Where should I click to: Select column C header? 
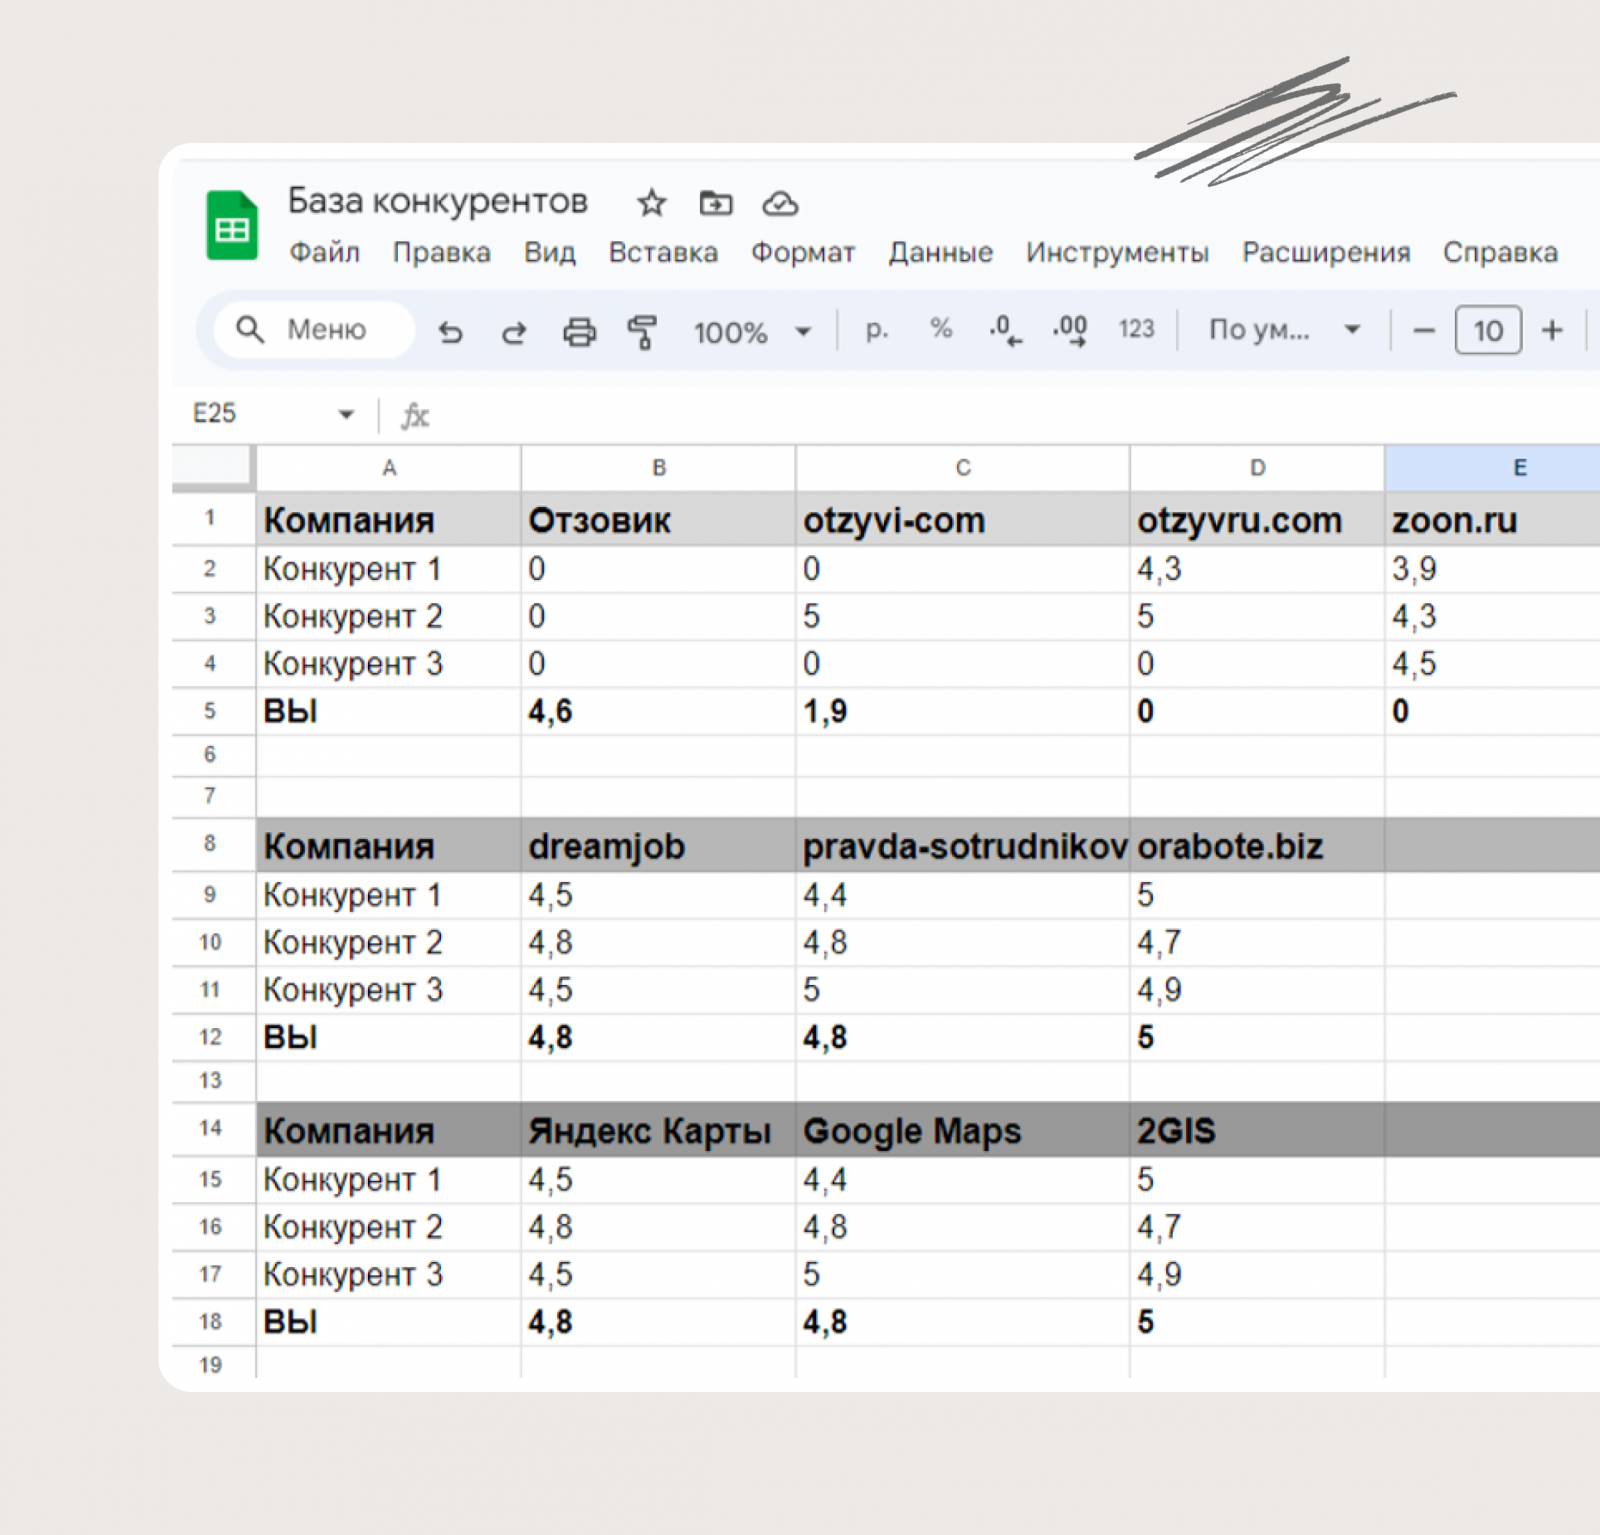(x=962, y=468)
